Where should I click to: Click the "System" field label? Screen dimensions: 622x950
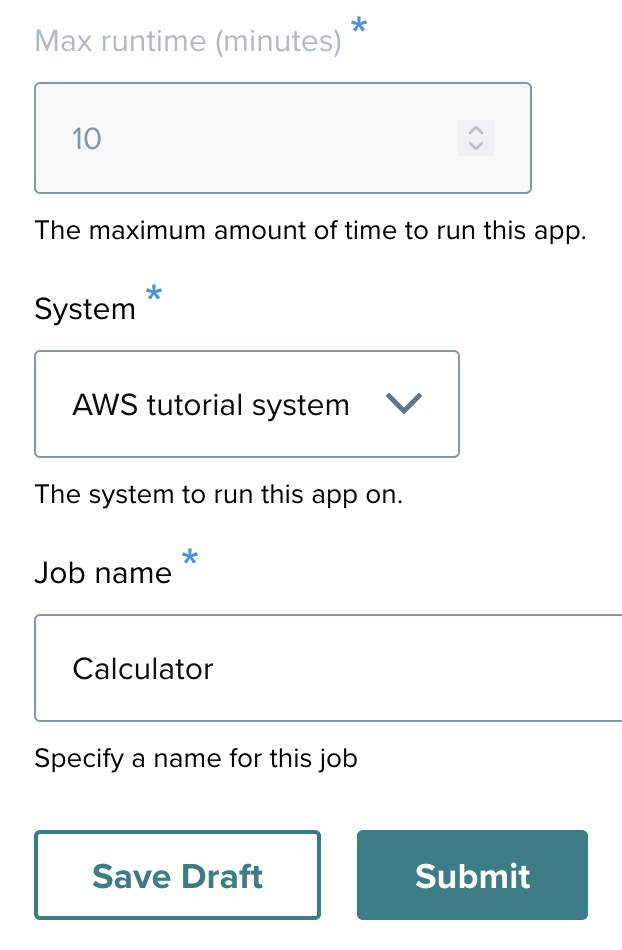[x=85, y=309]
